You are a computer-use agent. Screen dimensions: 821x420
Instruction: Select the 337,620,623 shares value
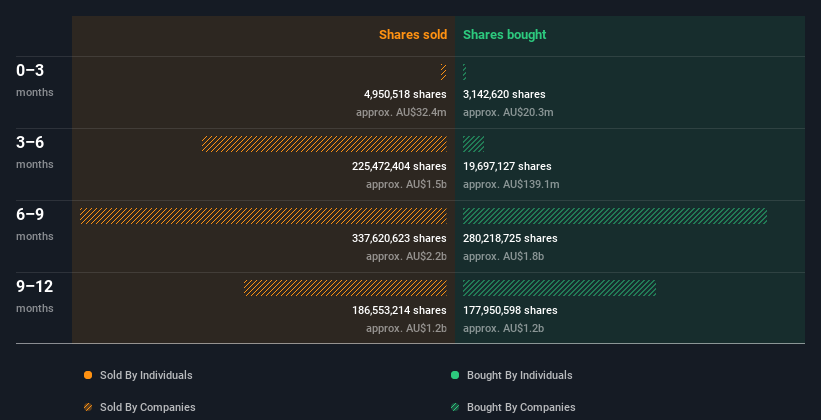point(400,238)
